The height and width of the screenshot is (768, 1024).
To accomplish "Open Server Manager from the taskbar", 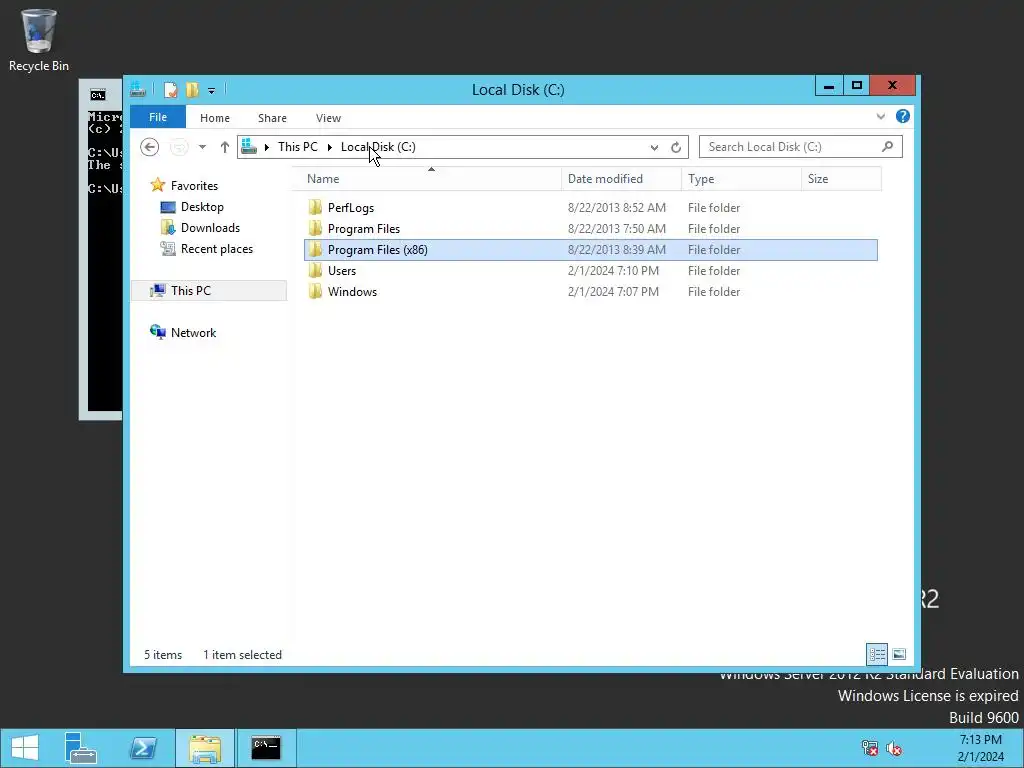I will [x=81, y=748].
